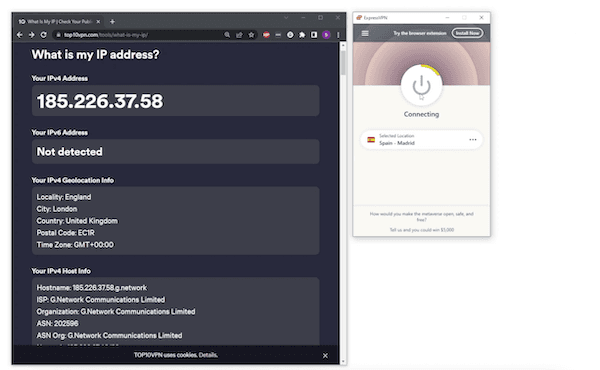600x370 pixels.
Task: Click the Spain flag icon
Action: [x=371, y=140]
